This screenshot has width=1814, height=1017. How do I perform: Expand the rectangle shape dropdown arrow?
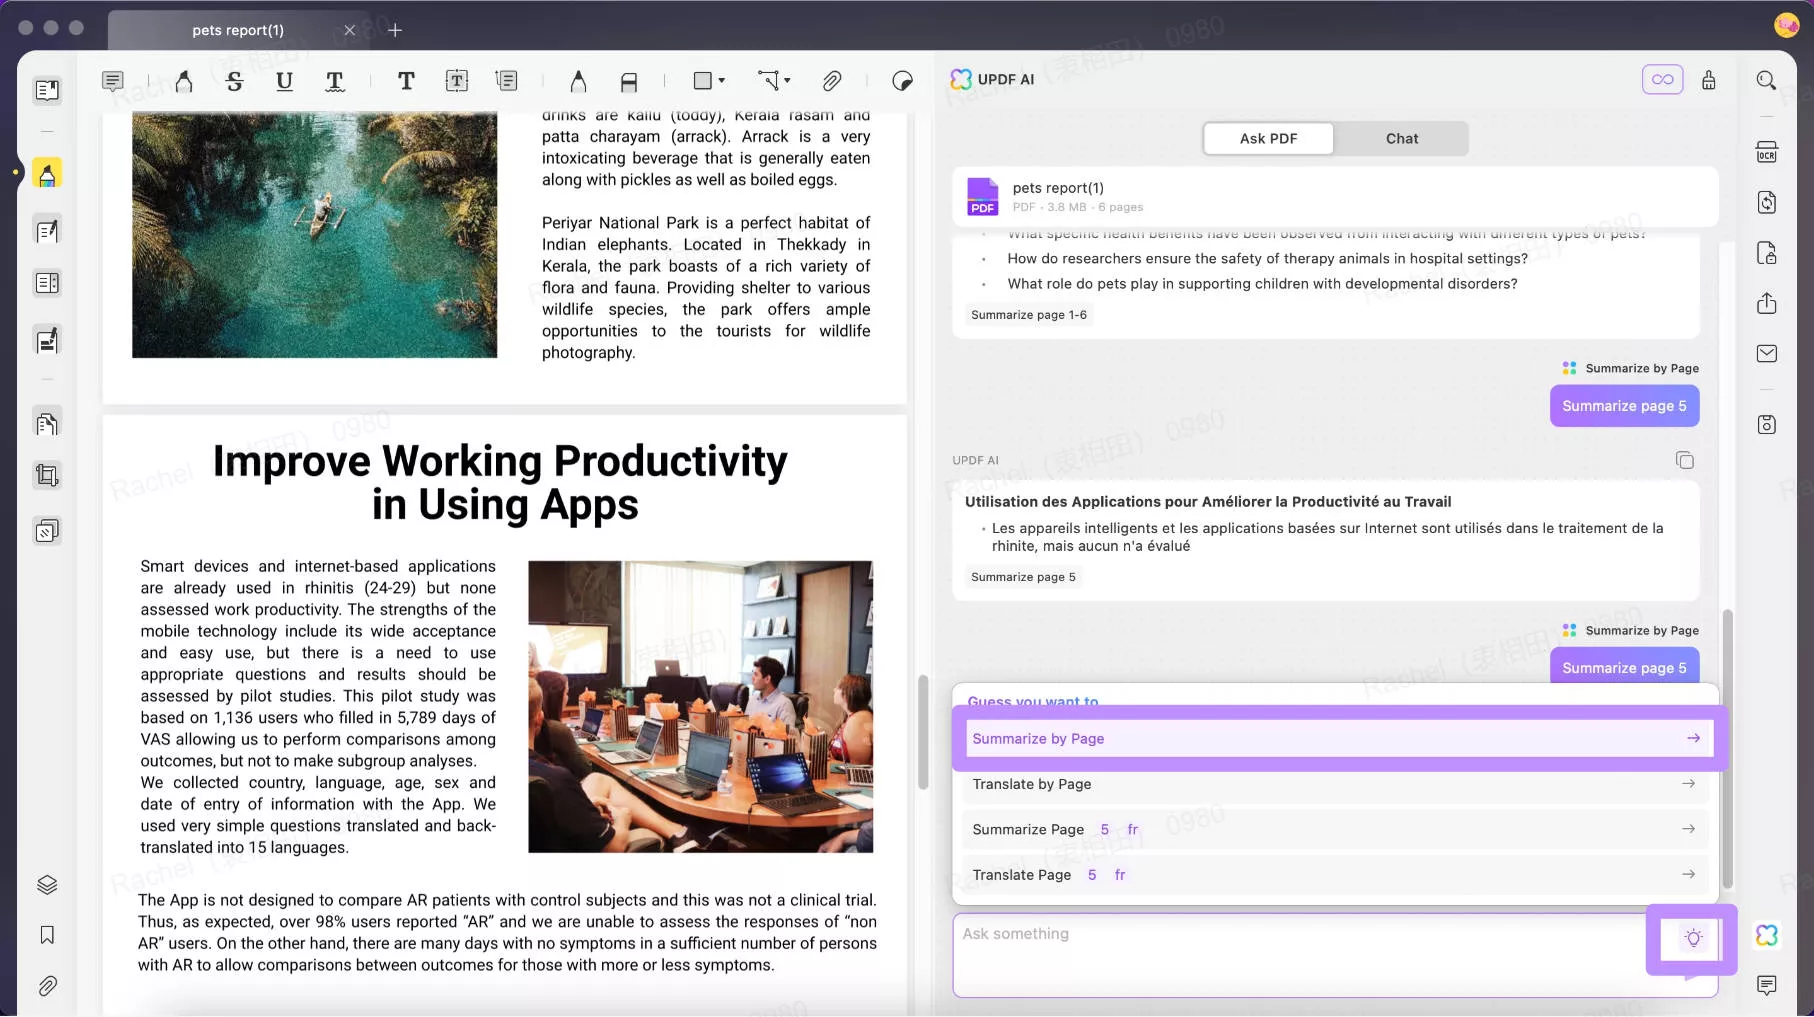[x=722, y=81]
